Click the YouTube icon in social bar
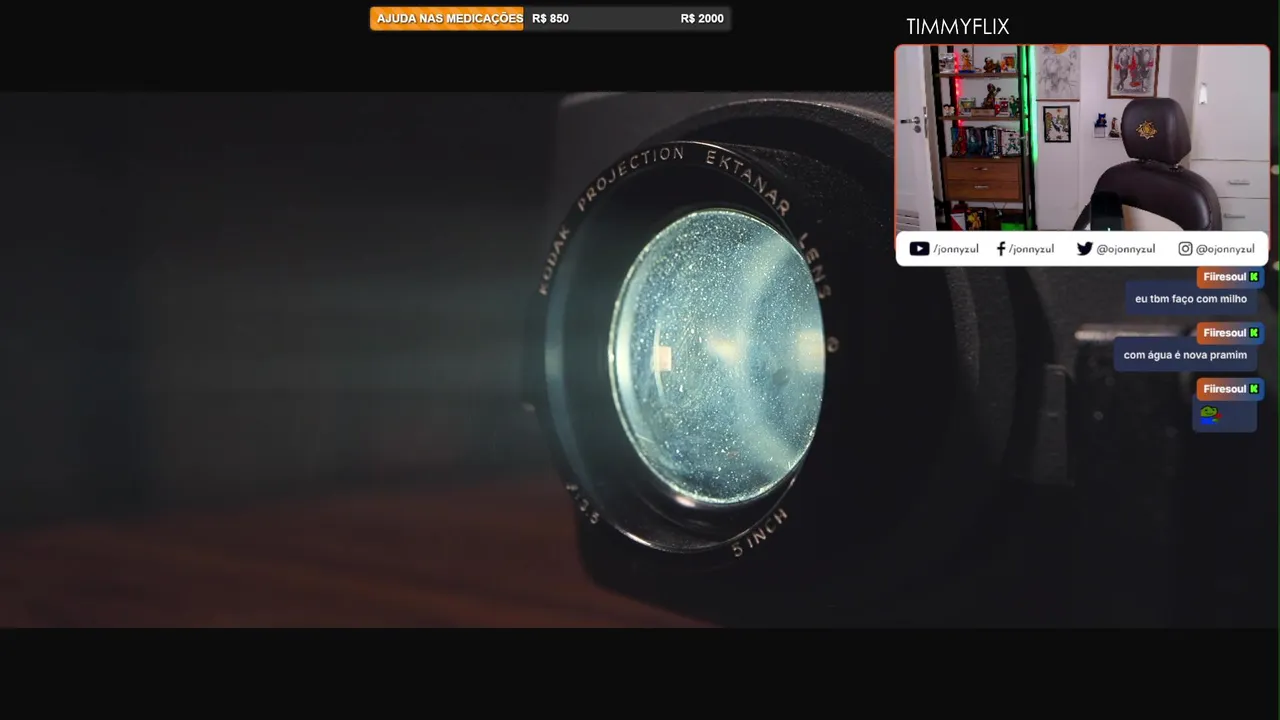This screenshot has height=720, width=1280. [x=919, y=249]
